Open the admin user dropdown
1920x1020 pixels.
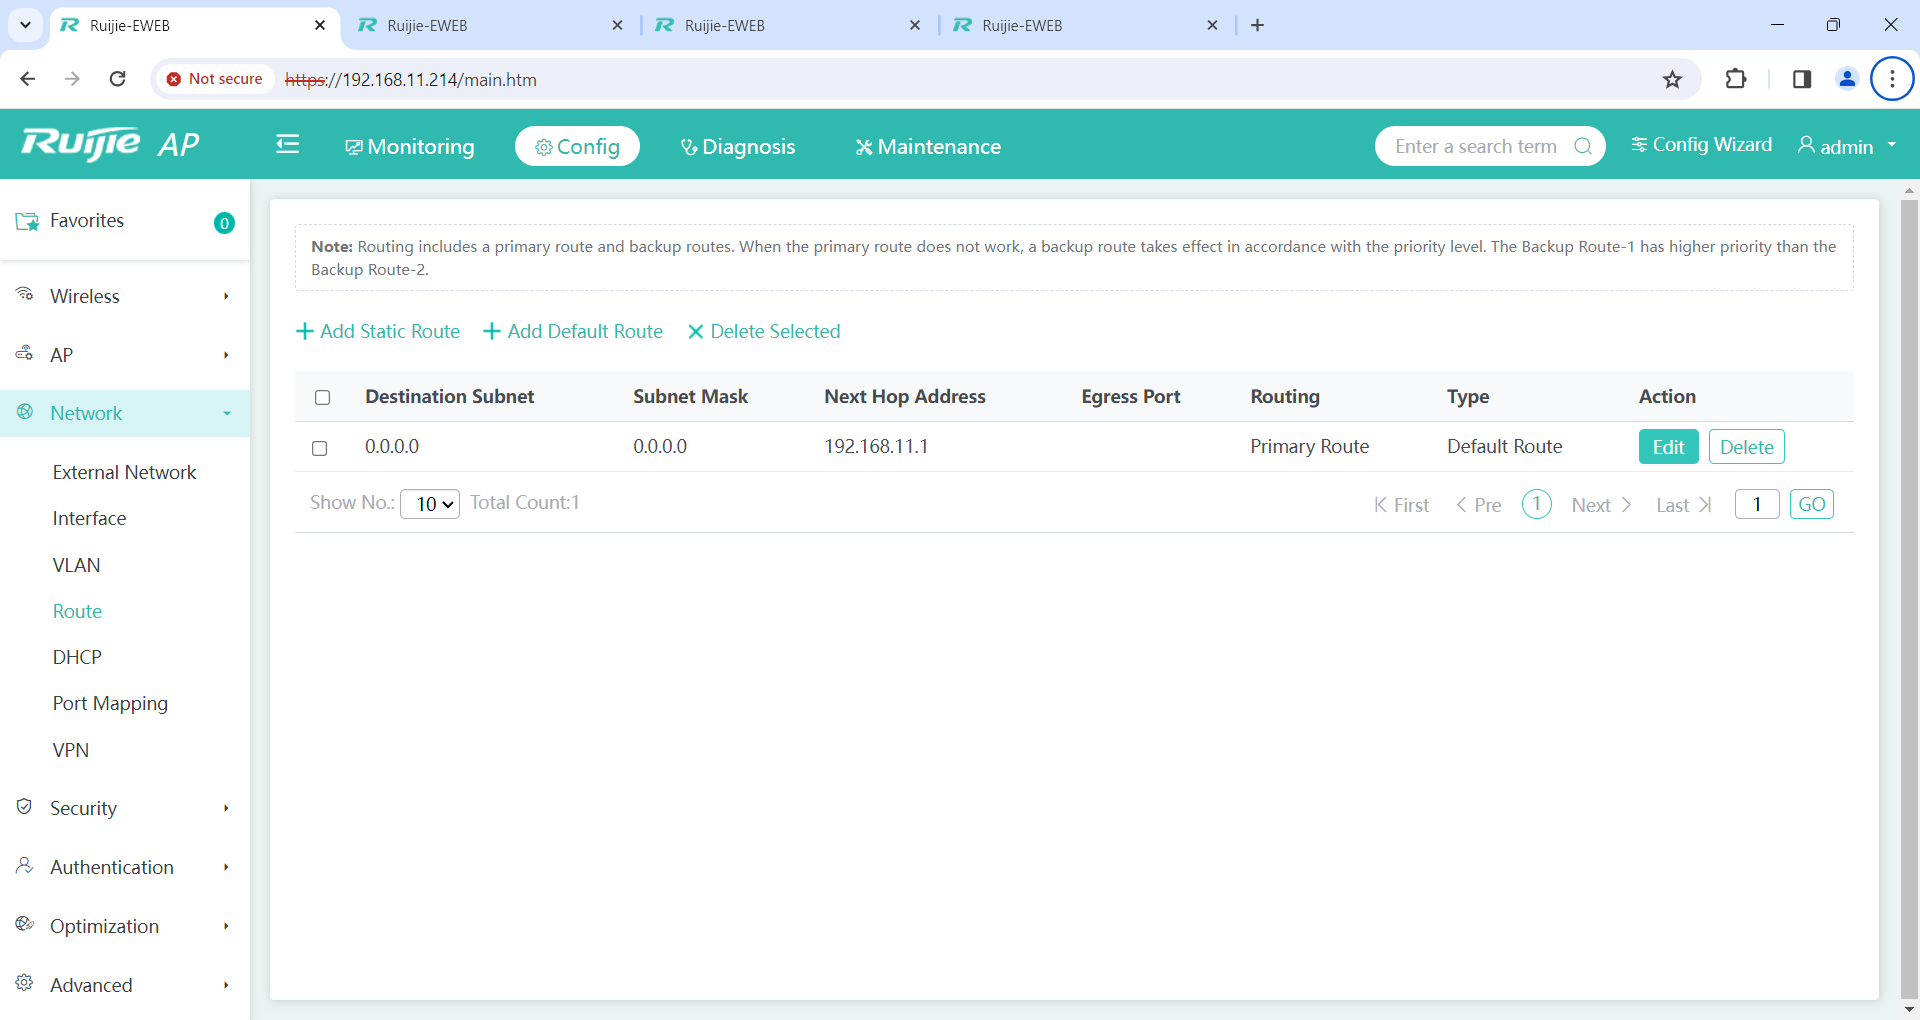point(1847,146)
